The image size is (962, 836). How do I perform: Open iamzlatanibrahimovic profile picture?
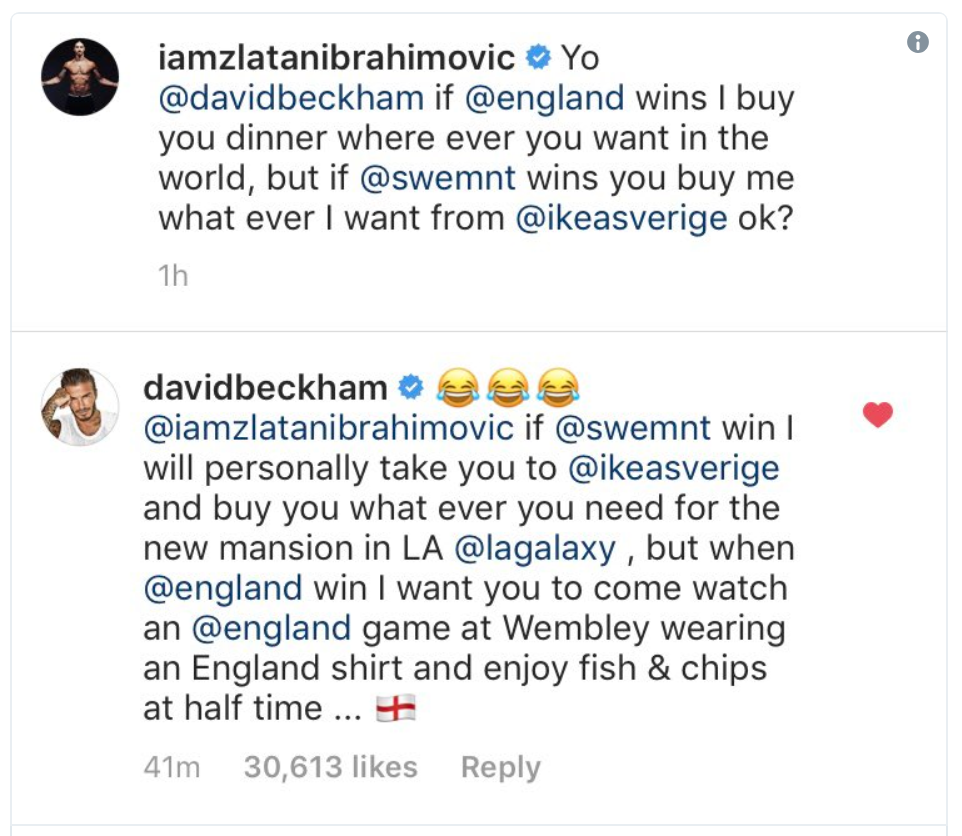80,78
